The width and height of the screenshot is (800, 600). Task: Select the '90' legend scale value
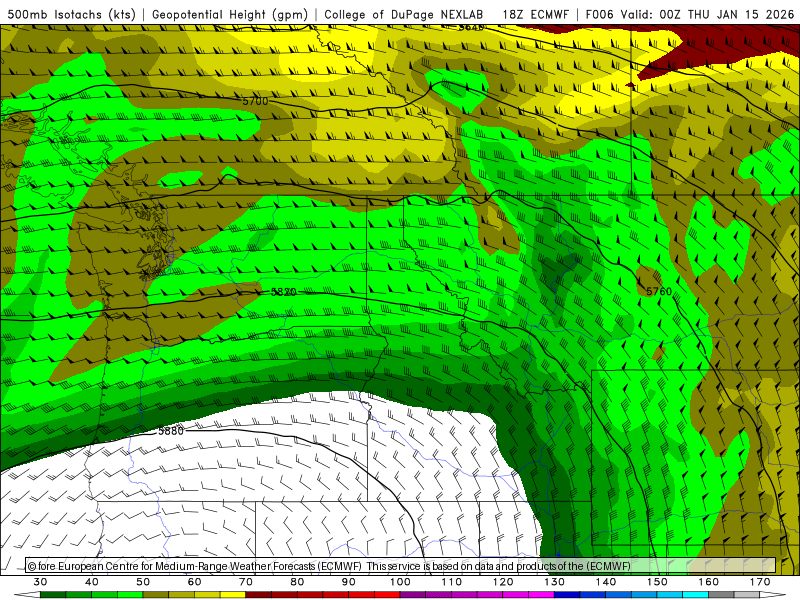pos(348,582)
